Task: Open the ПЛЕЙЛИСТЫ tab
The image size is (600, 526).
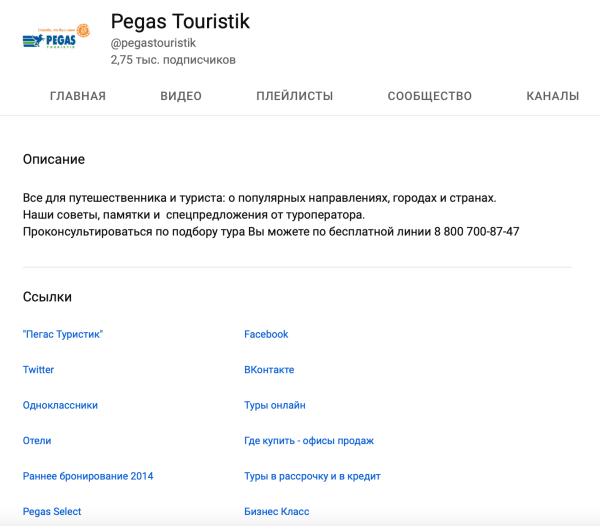Action: coord(294,96)
